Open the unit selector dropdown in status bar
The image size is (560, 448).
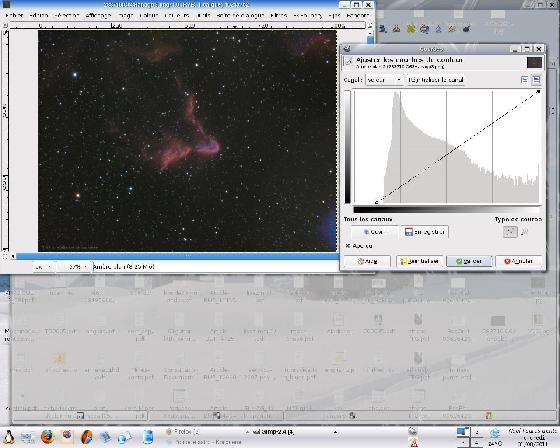[x=44, y=267]
